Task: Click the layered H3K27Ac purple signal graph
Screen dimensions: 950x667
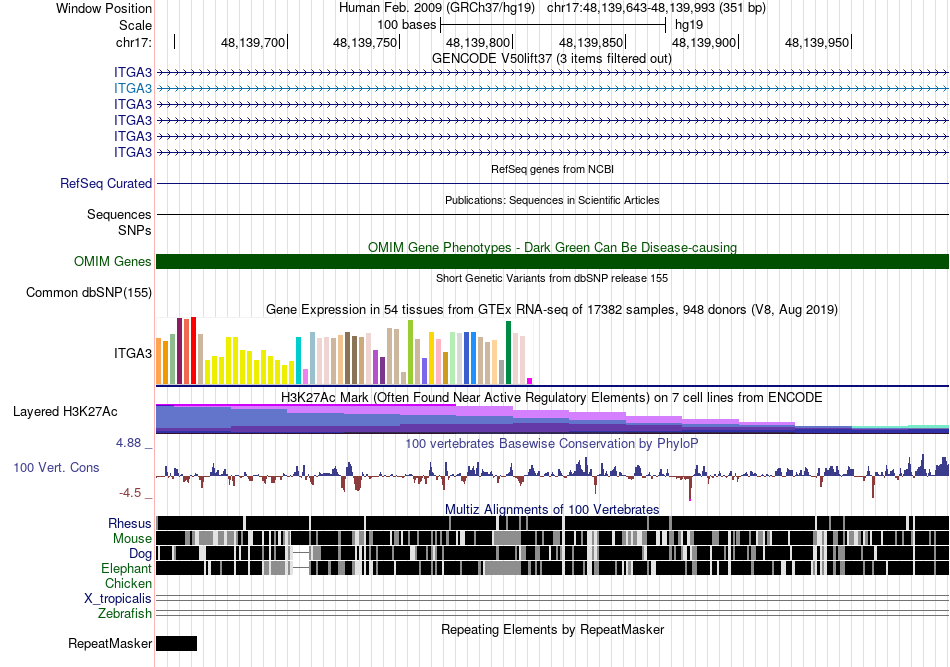Action: coord(552,419)
